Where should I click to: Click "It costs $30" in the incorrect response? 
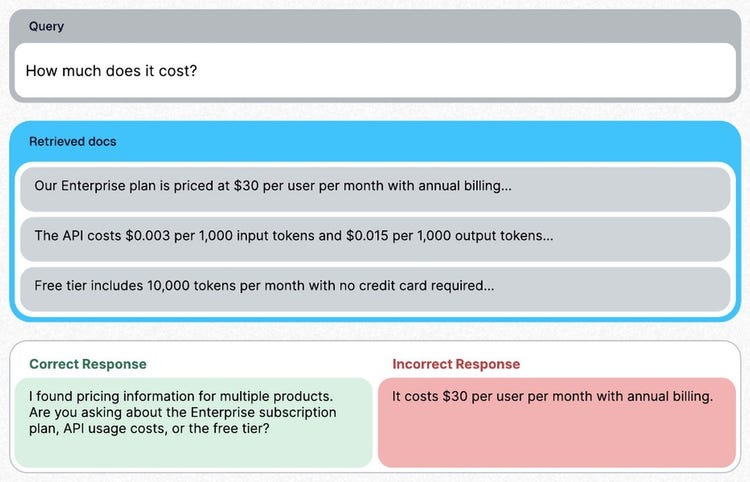[430, 396]
